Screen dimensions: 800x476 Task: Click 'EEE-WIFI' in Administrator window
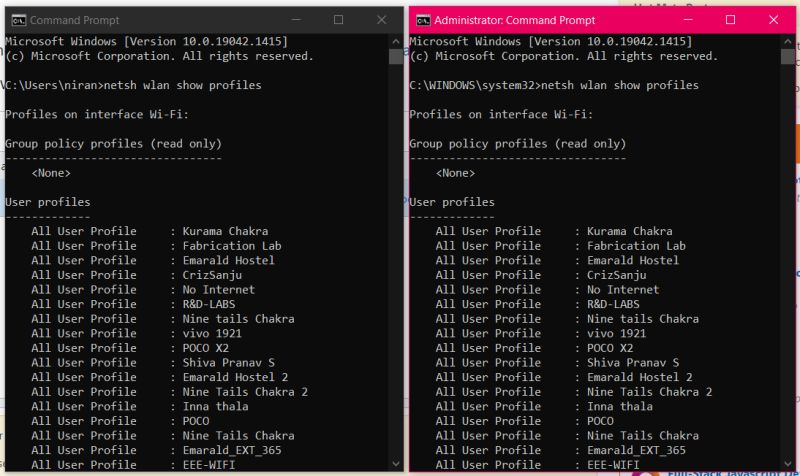tap(613, 465)
